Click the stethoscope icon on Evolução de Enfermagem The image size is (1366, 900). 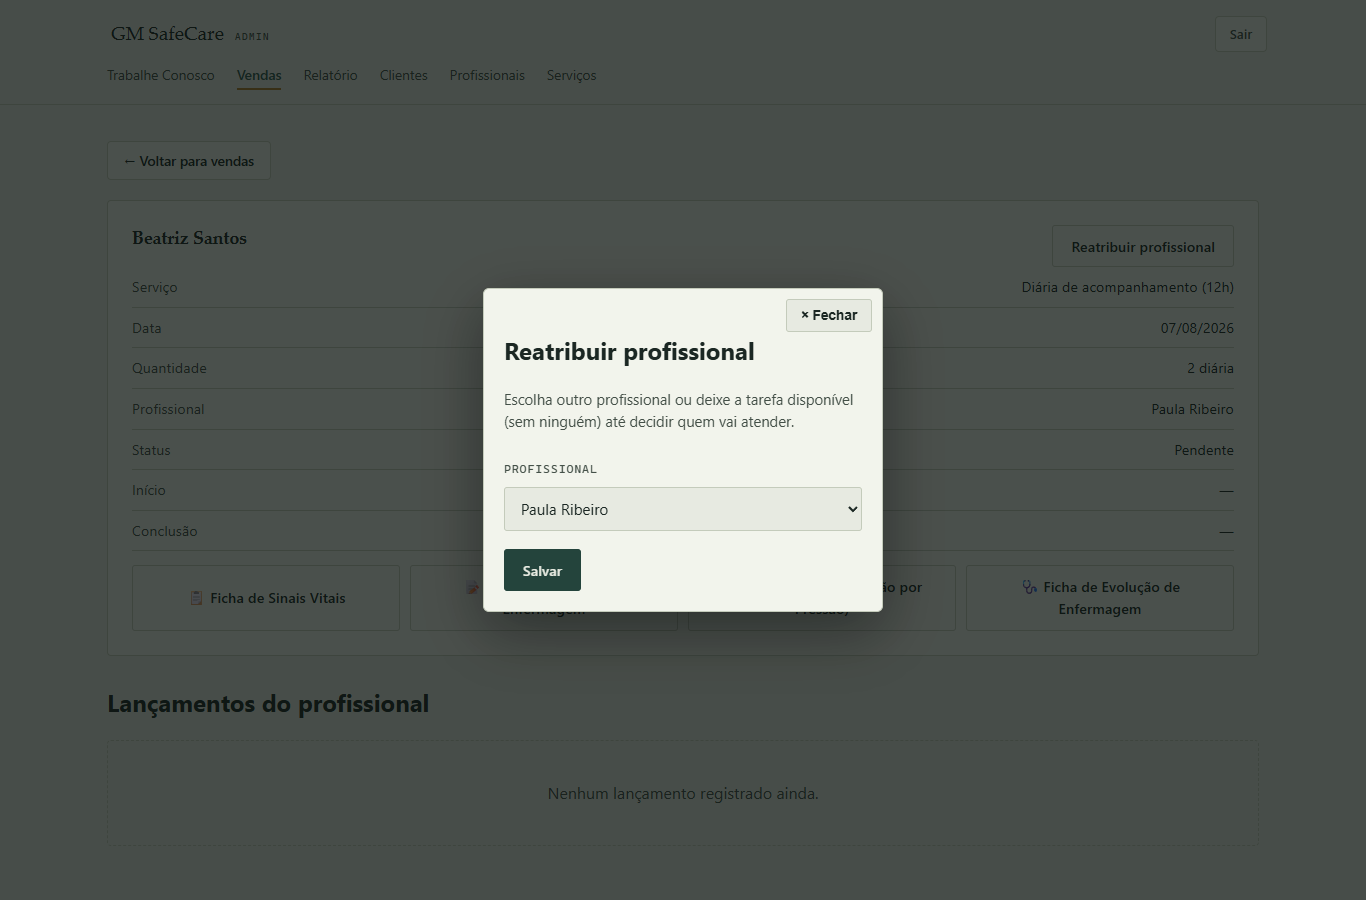(x=1029, y=587)
